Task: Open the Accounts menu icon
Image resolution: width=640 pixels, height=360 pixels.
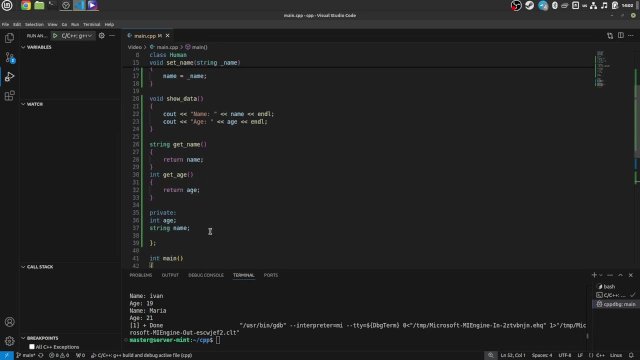Action: click(9, 322)
